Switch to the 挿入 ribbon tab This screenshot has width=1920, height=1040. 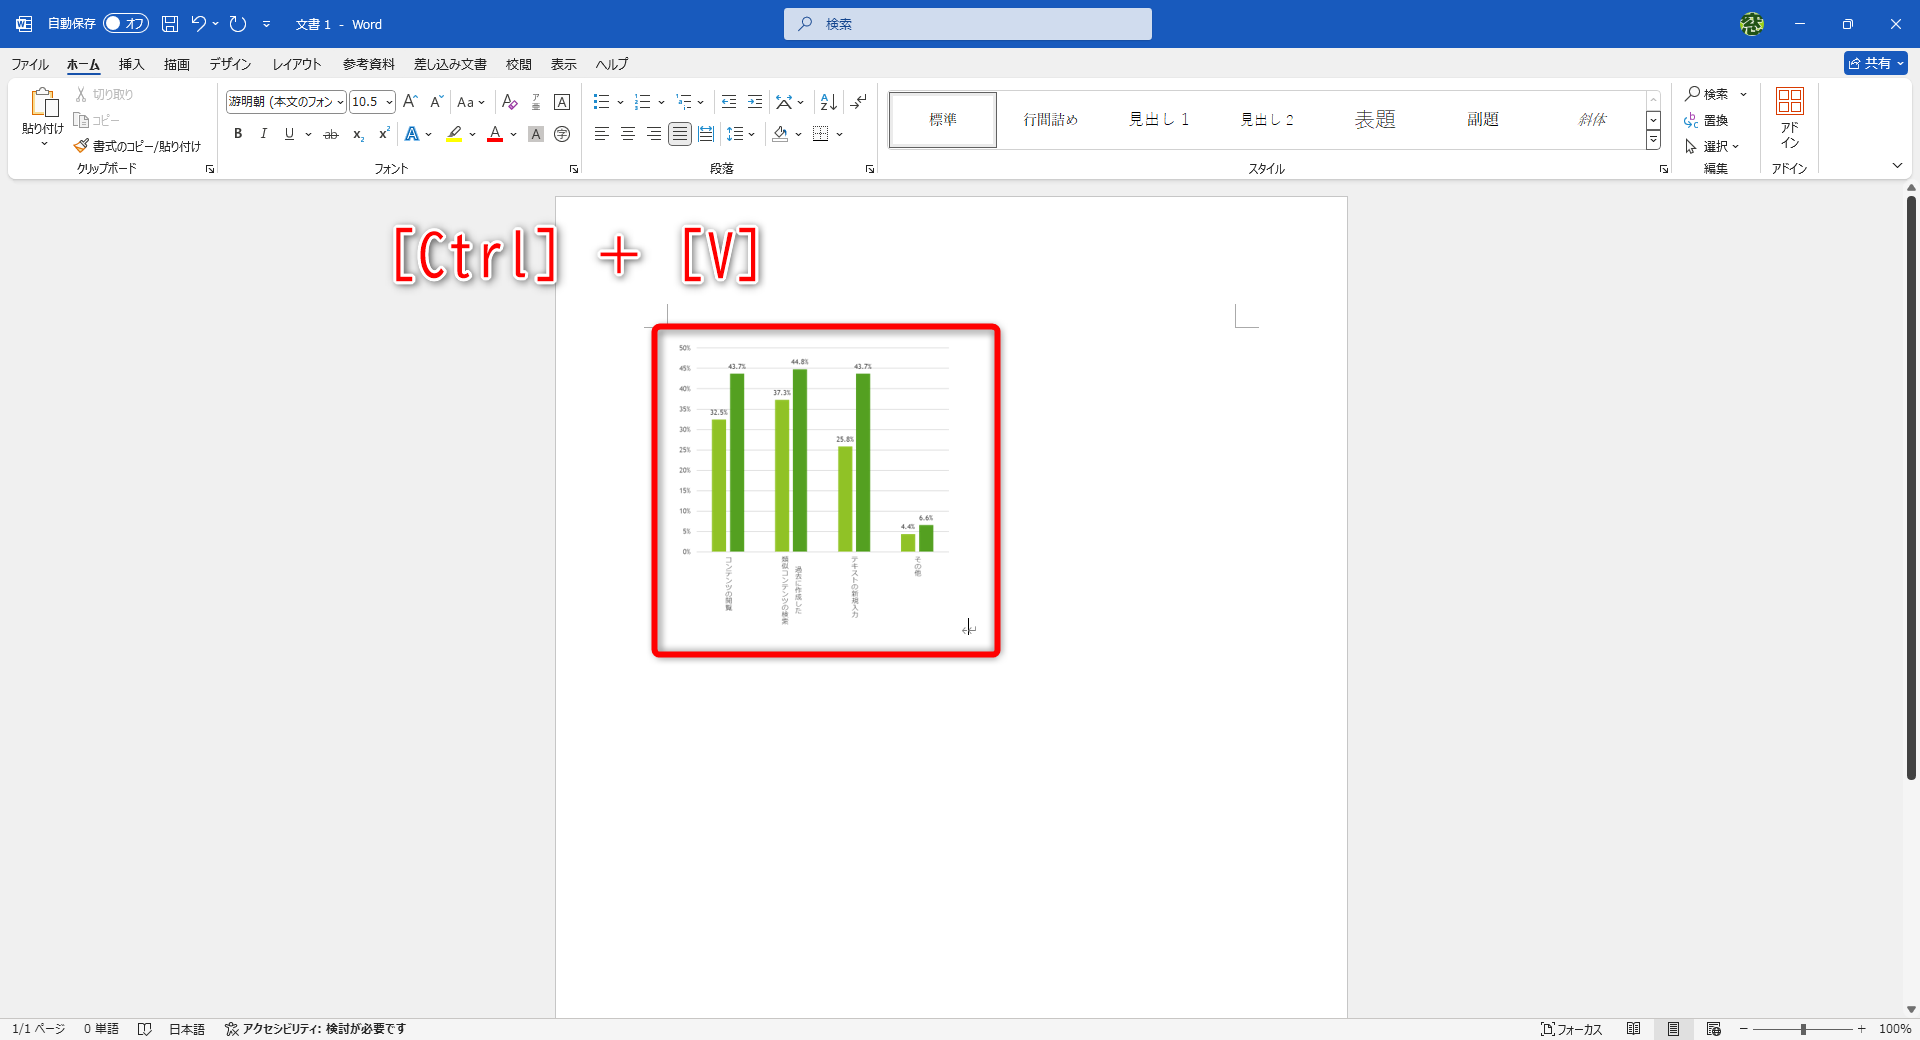coord(131,63)
